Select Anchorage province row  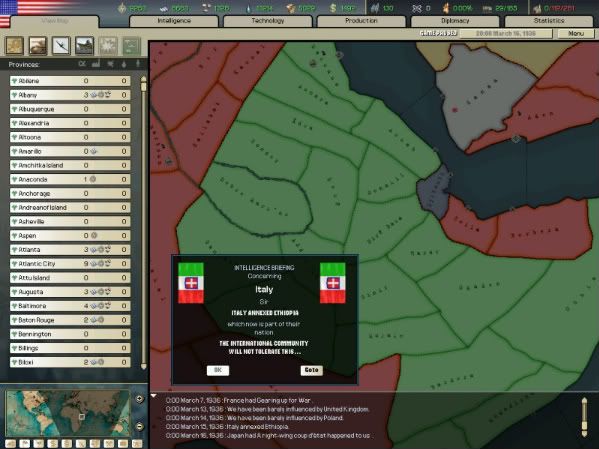coord(70,193)
